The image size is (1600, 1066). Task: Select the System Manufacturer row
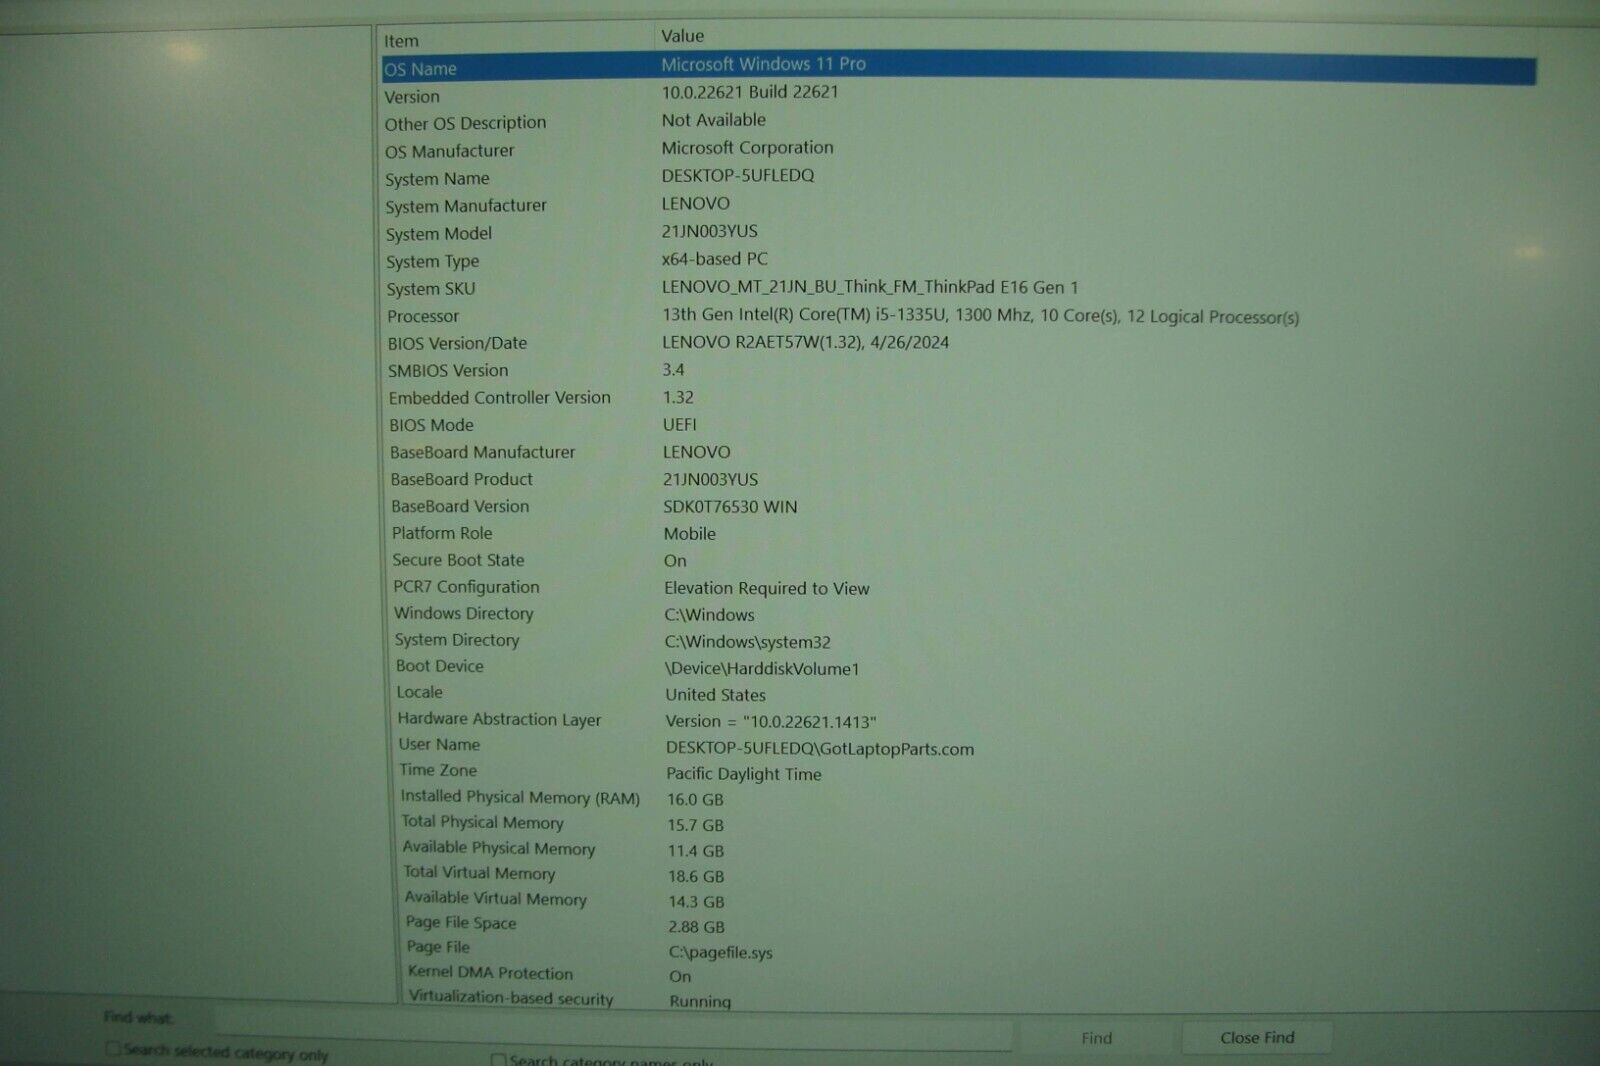(958, 205)
